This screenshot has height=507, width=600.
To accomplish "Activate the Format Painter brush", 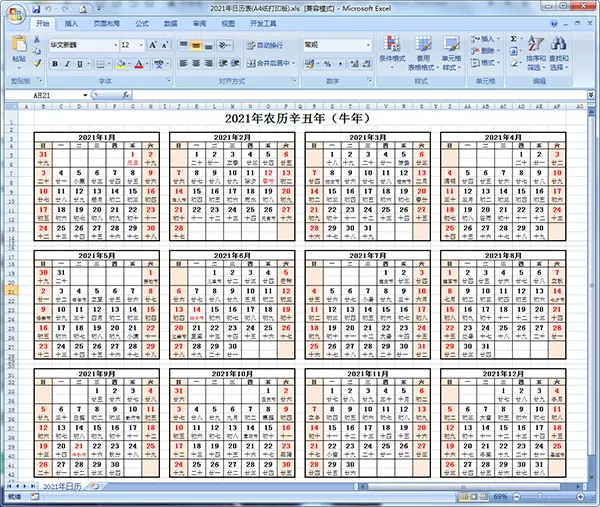I will [37, 63].
